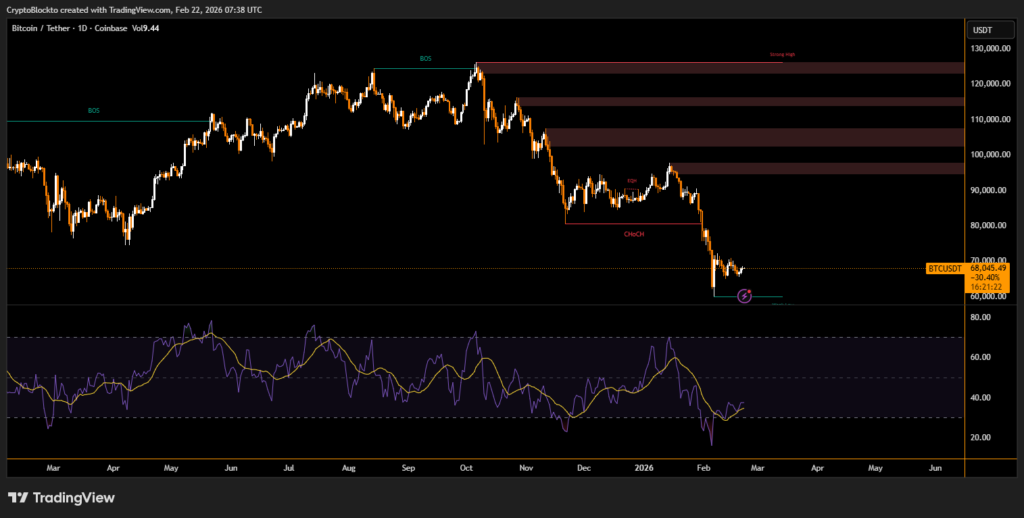Viewport: 1024px width, 518px height.
Task: Click the 2026 marker on the time axis
Action: (x=643, y=467)
